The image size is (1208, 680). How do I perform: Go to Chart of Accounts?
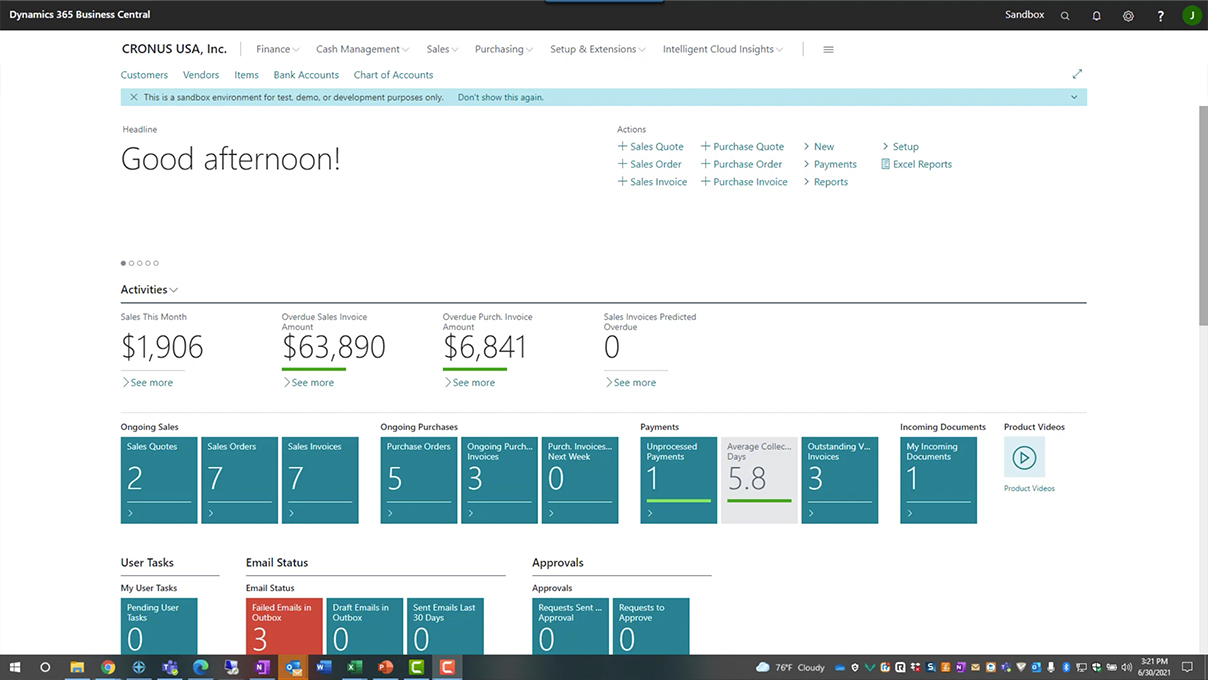coord(393,75)
